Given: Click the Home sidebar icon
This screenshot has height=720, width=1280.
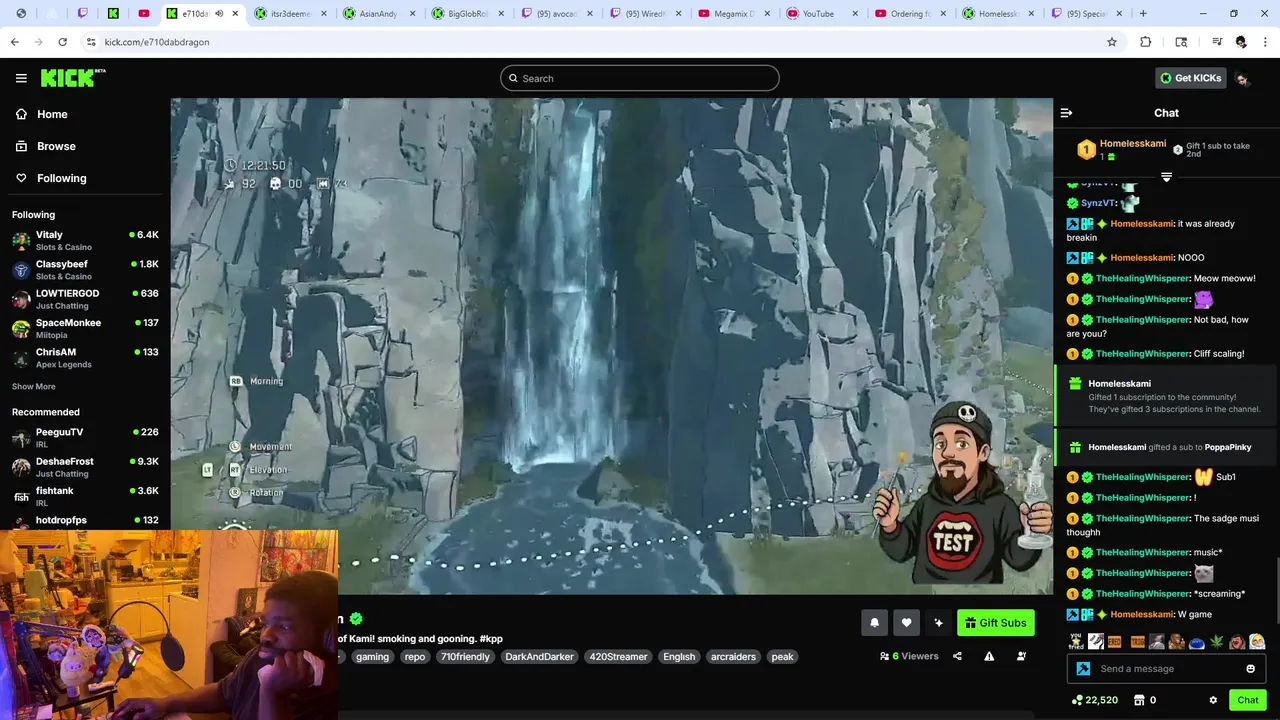Looking at the screenshot, I should (x=21, y=114).
